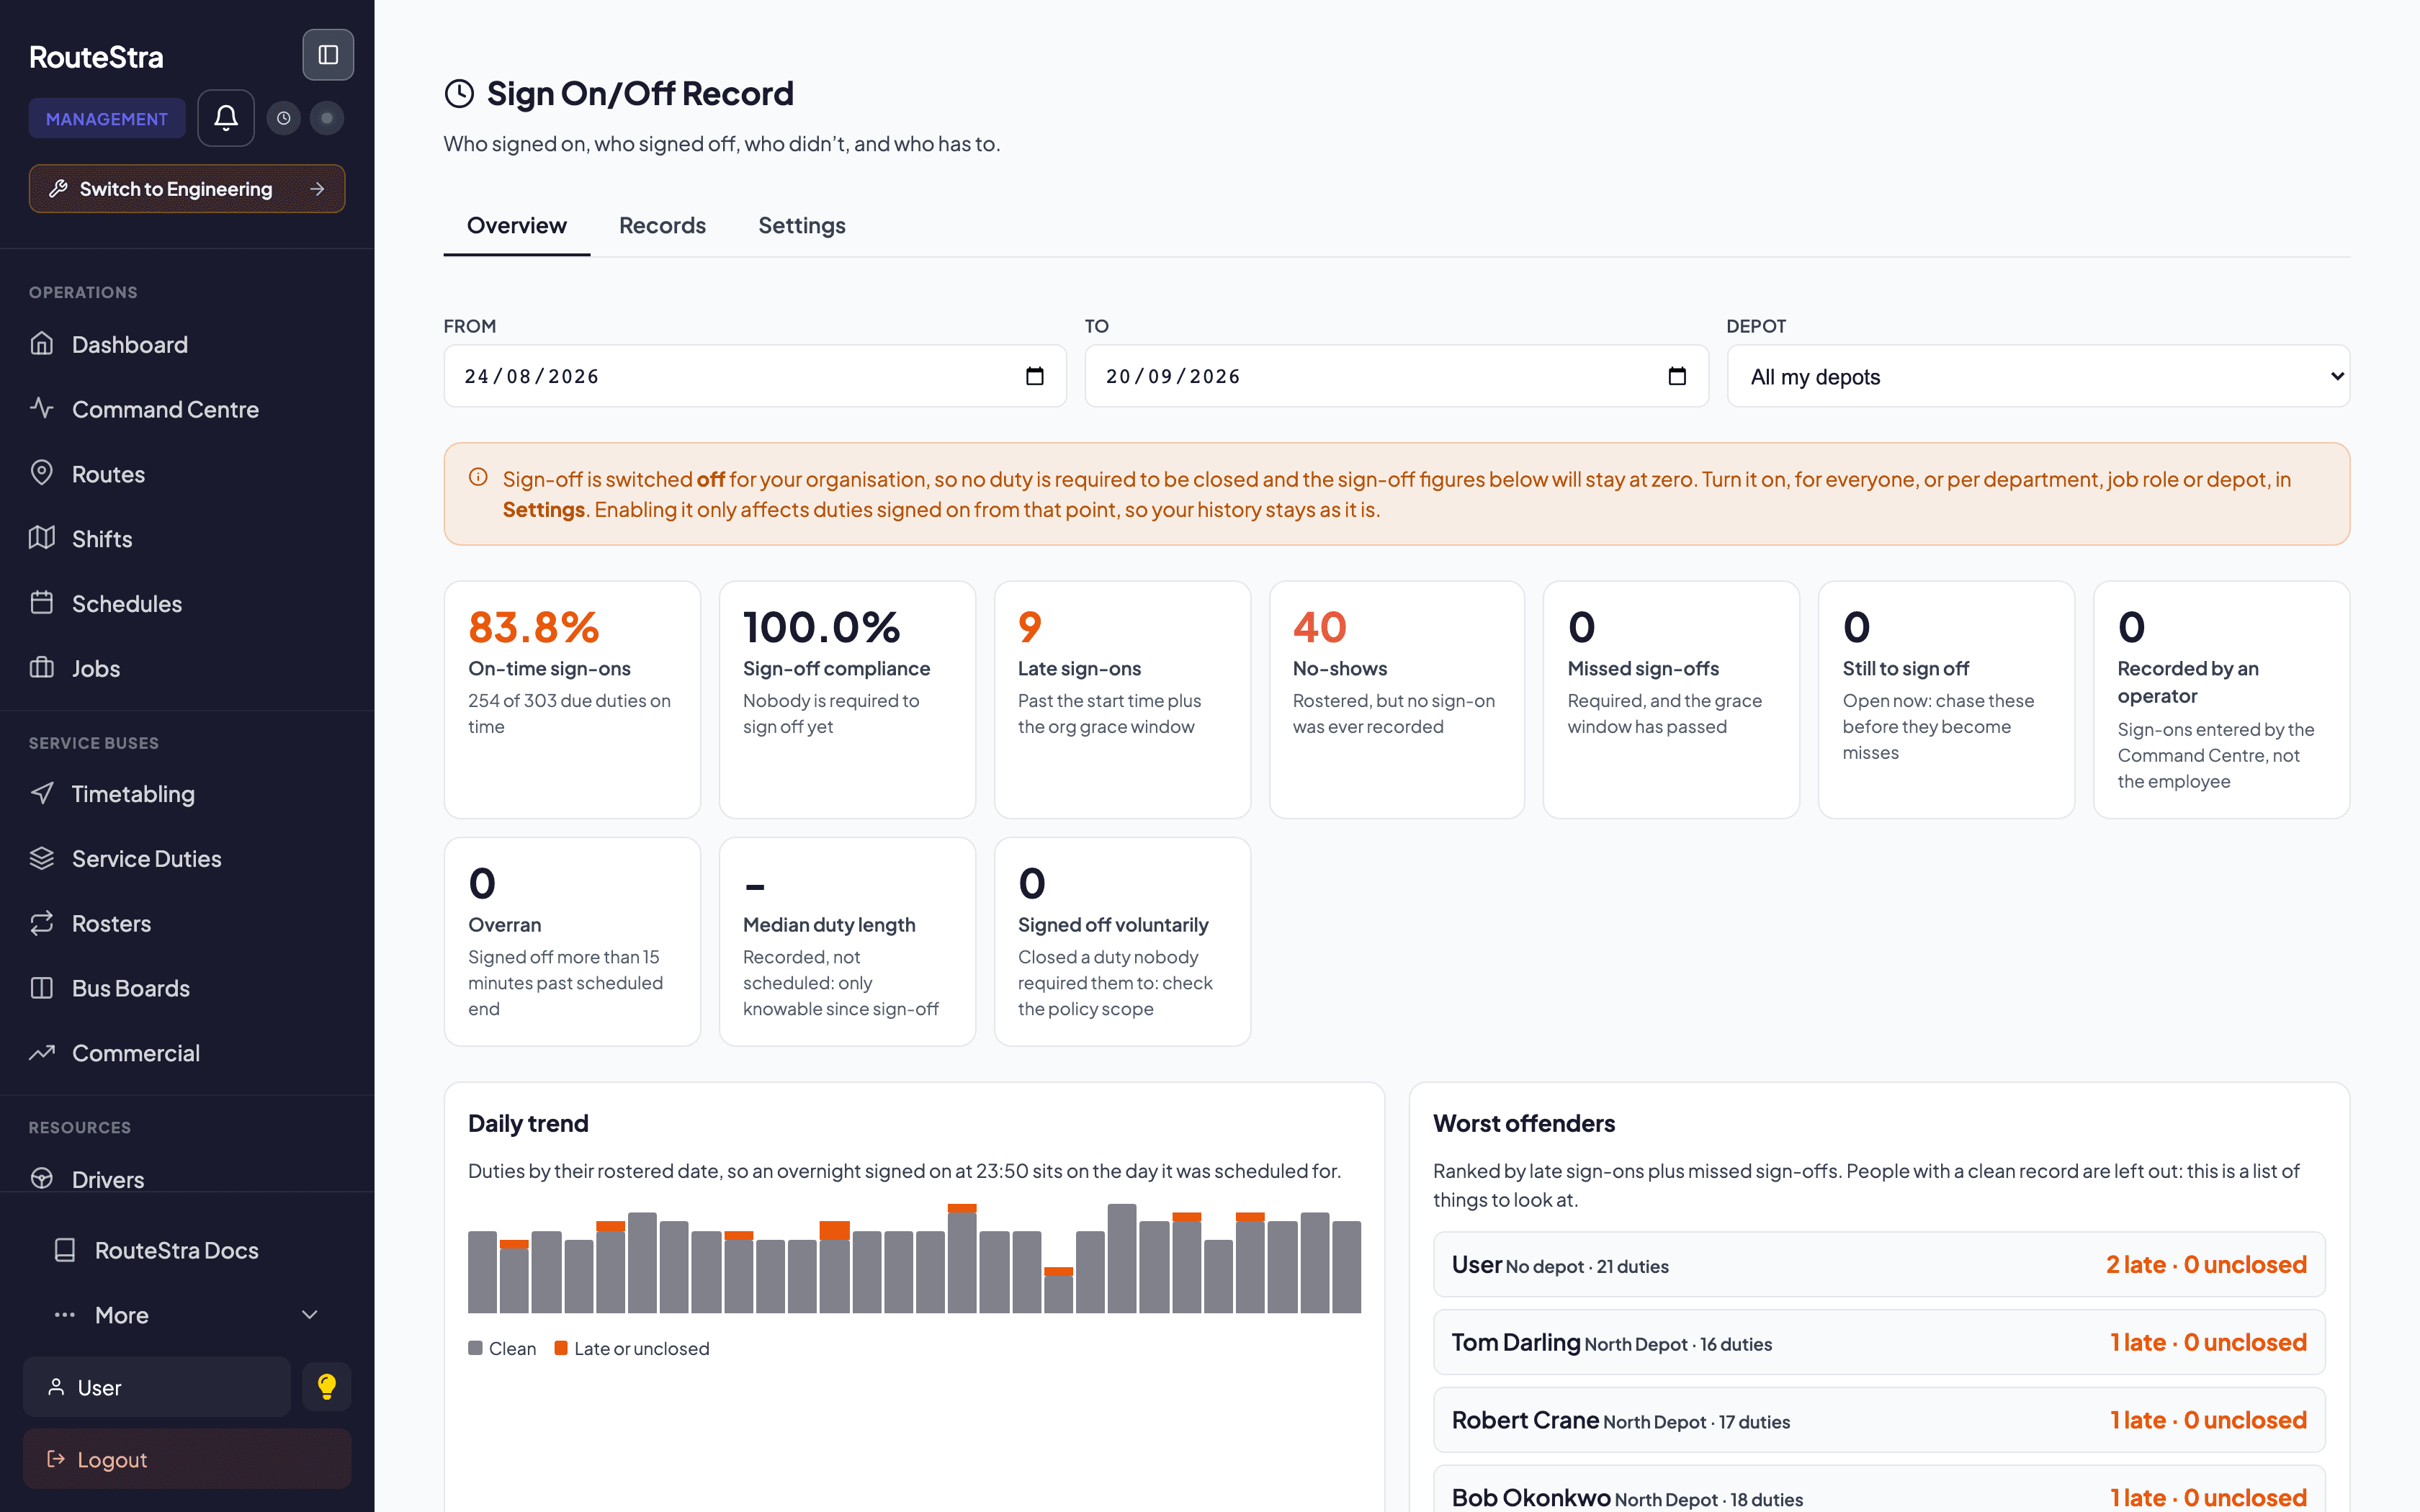Open Dashboard from the sidebar
Screen dimensions: 2420x1512
point(187,344)
